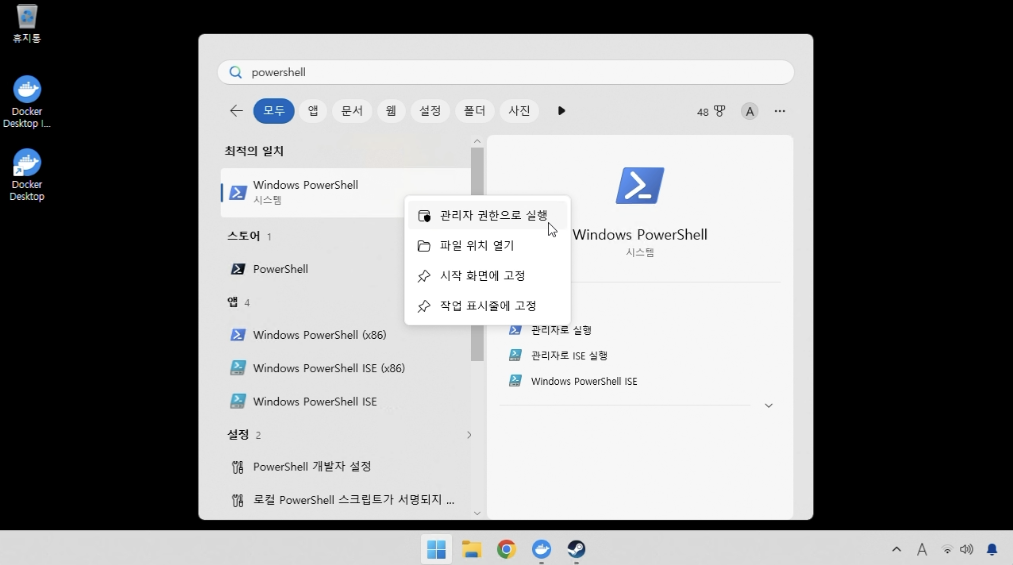The image size is (1013, 565).
Task: Open Google Chrome from taskbar
Action: tap(506, 550)
